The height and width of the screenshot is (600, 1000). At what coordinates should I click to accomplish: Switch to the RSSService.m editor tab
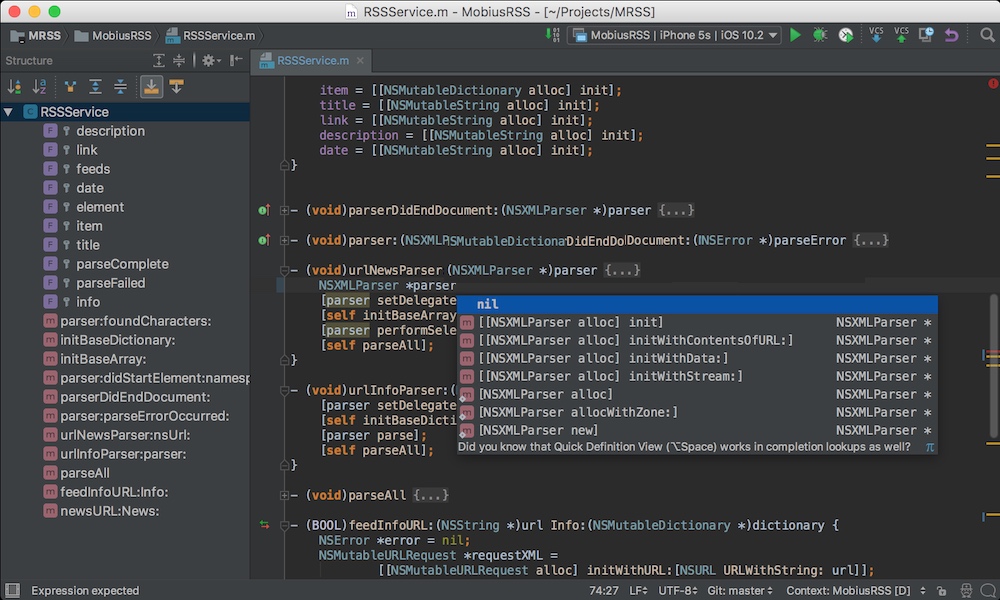312,61
